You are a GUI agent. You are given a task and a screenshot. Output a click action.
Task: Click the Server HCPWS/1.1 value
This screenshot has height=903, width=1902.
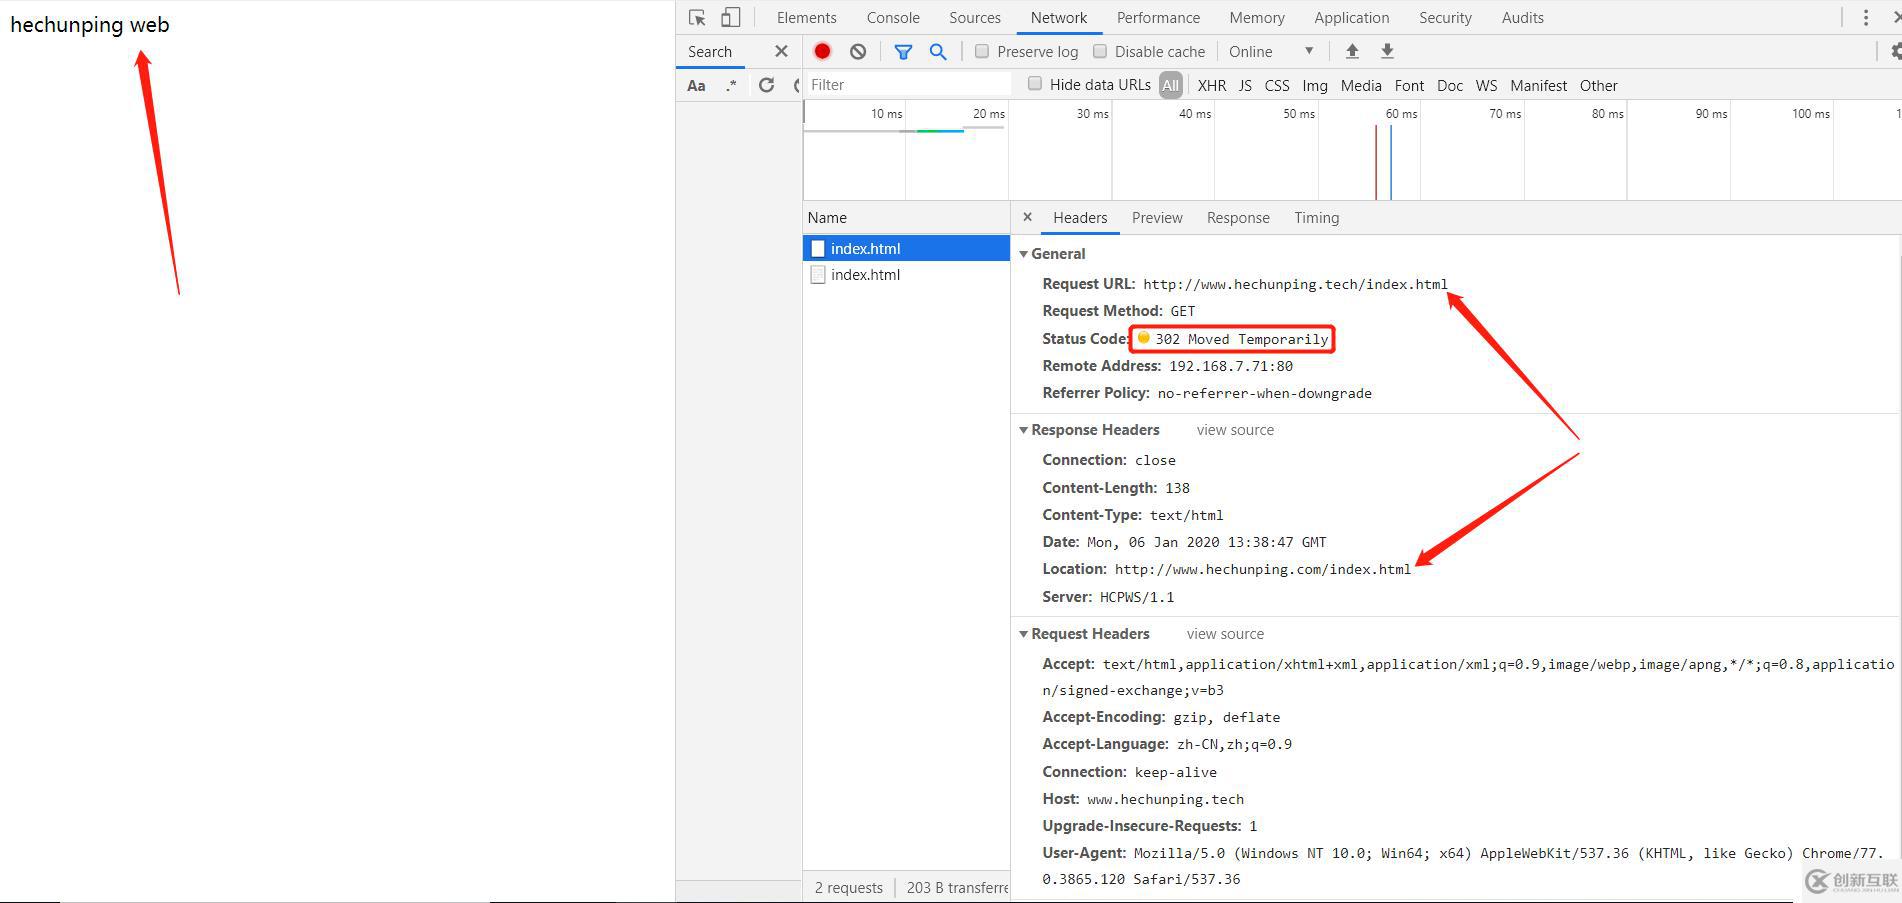(x=1137, y=597)
